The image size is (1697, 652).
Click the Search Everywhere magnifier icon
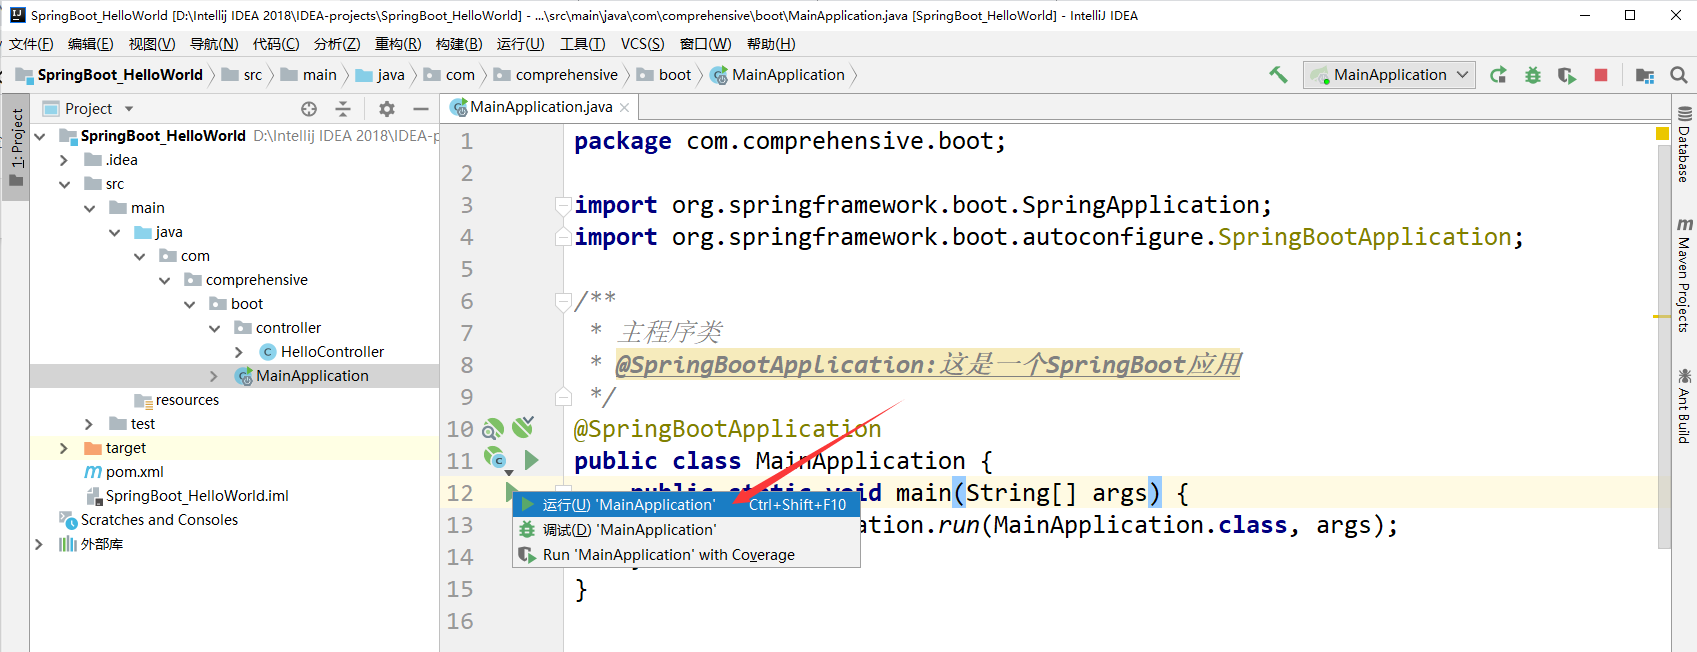1679,75
